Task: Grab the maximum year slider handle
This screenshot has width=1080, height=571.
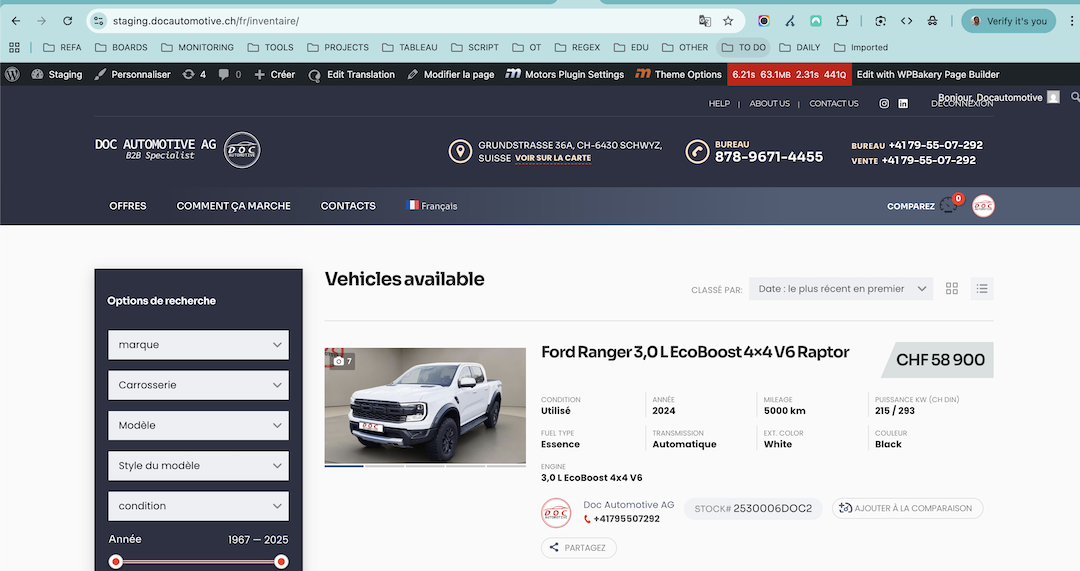Action: tap(281, 561)
